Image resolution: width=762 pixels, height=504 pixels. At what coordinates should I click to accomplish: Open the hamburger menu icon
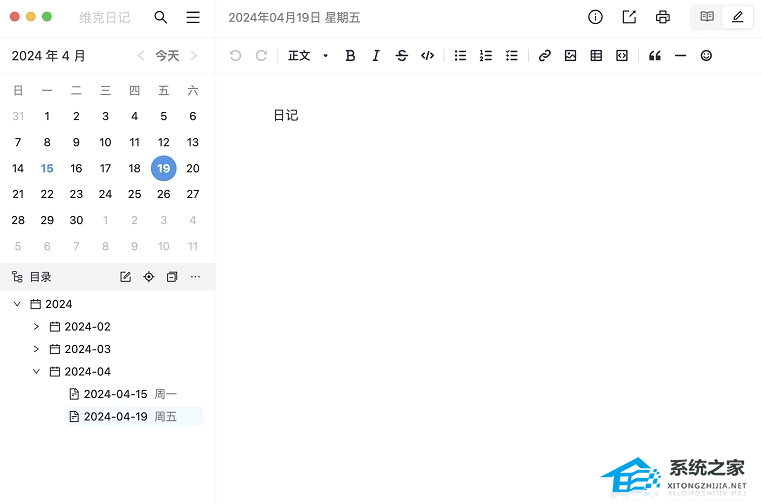coord(193,17)
